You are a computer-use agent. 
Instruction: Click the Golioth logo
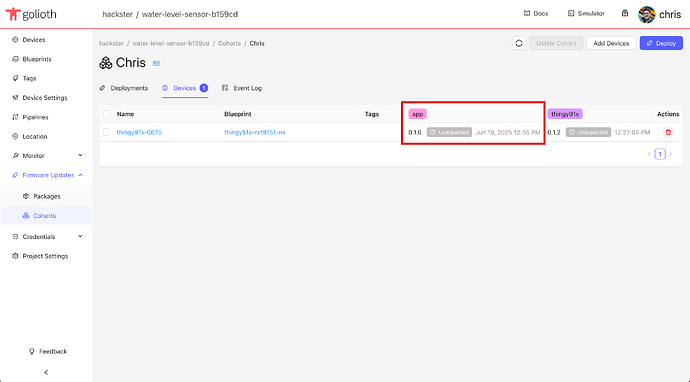(x=31, y=14)
